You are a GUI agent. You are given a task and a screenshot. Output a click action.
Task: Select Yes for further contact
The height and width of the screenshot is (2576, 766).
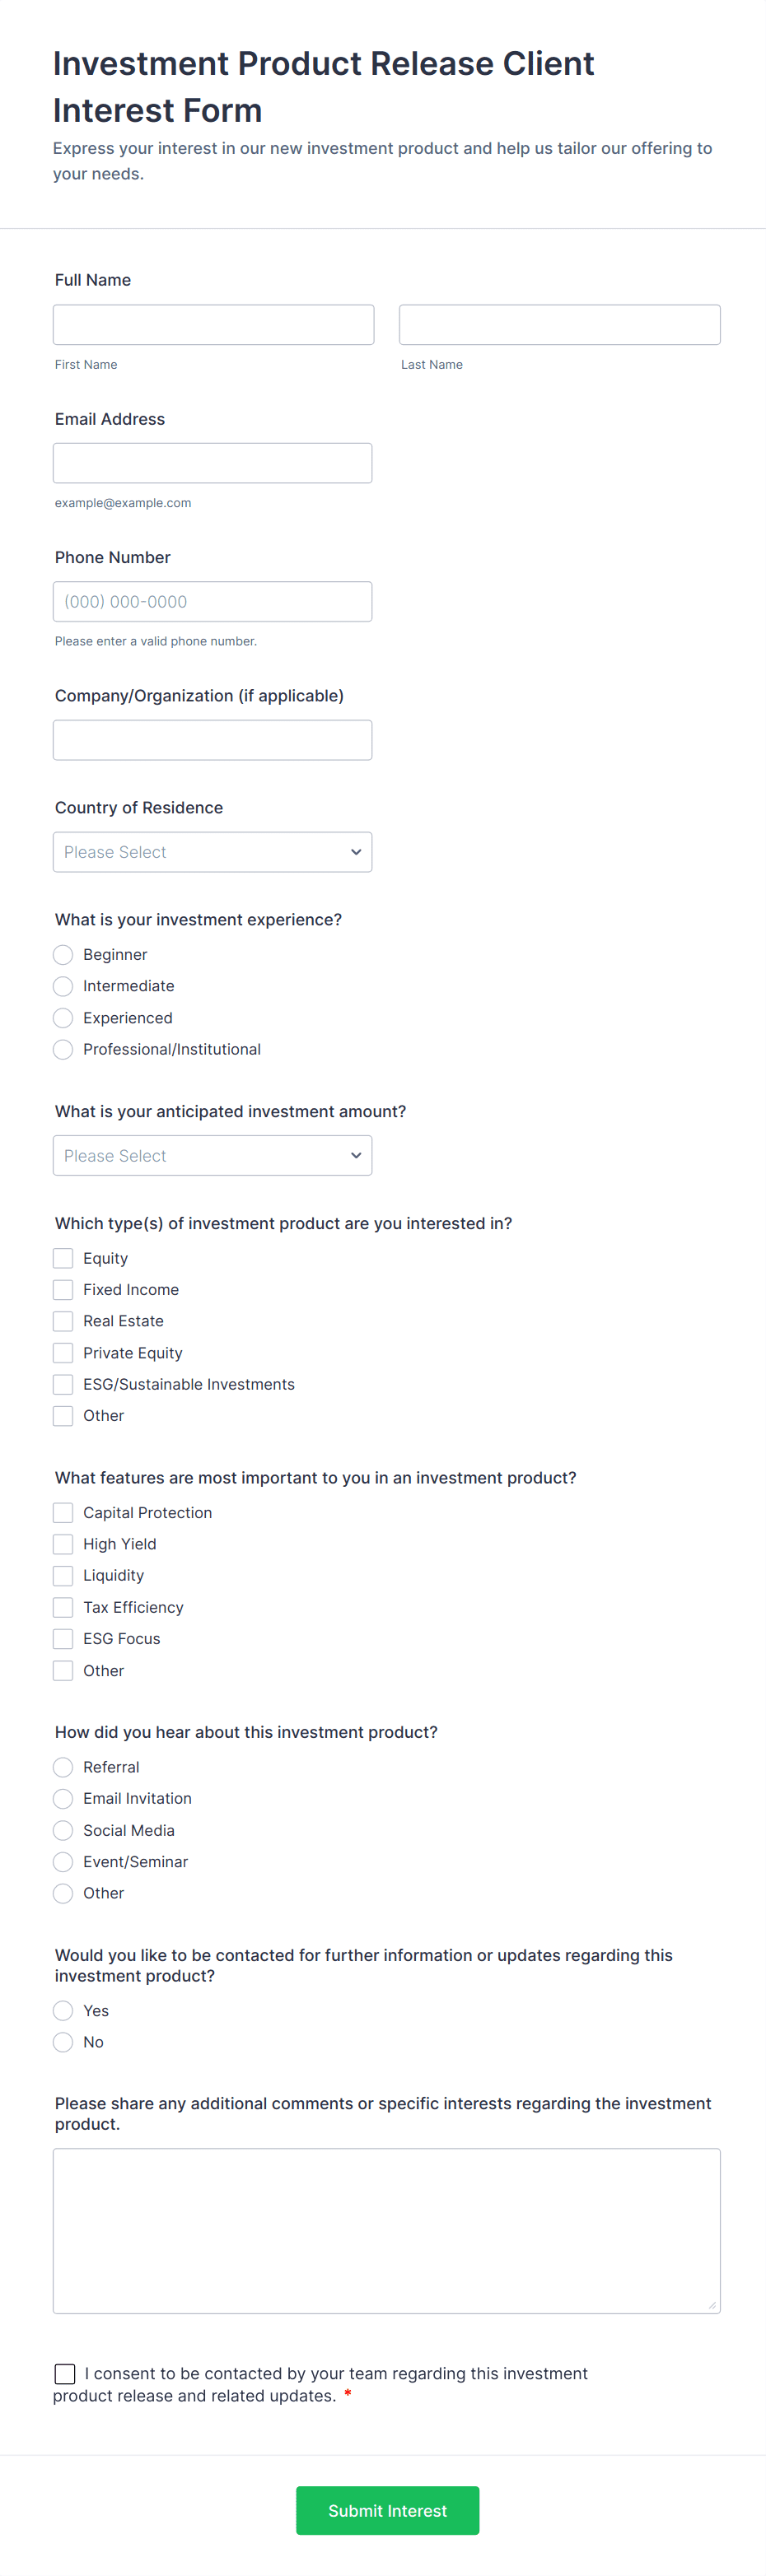pyautogui.click(x=63, y=2010)
